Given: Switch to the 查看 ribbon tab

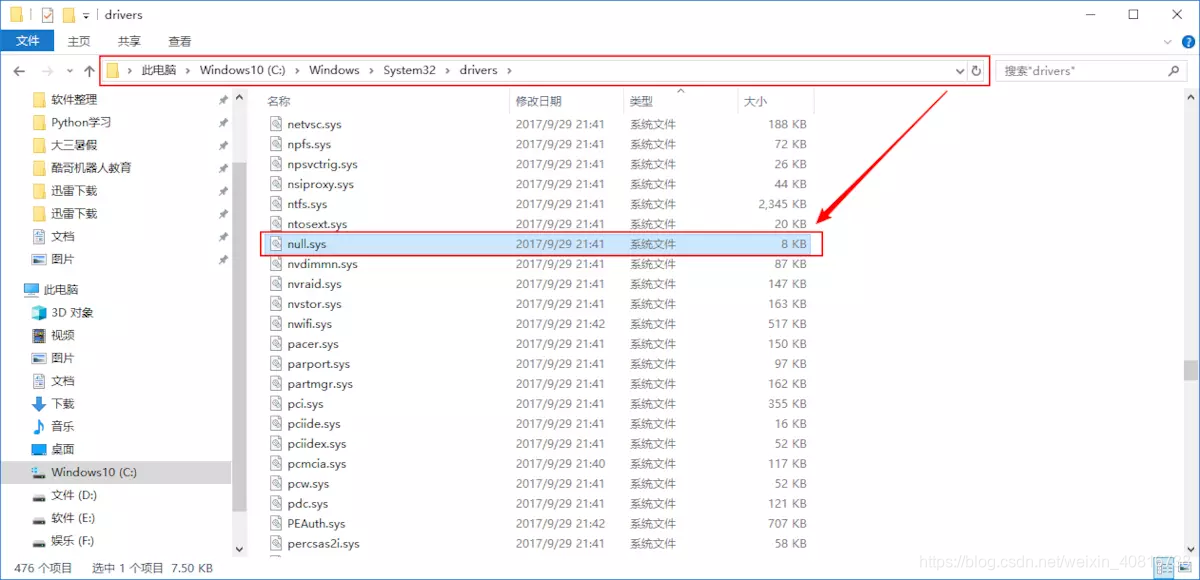Looking at the screenshot, I should click(x=180, y=41).
